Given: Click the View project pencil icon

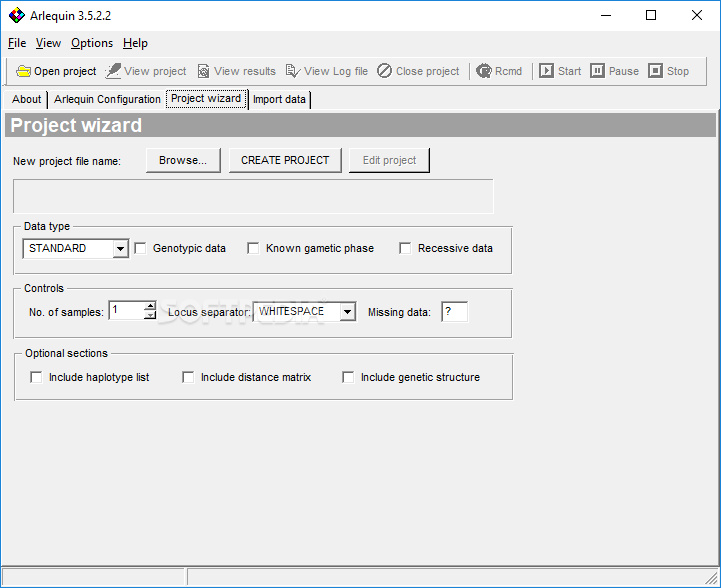Looking at the screenshot, I should coord(113,71).
